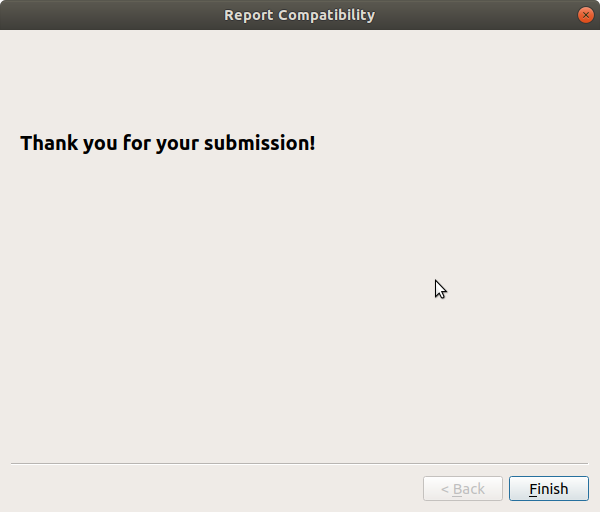
Task: Click the word Thank in heading
Action: (49, 143)
